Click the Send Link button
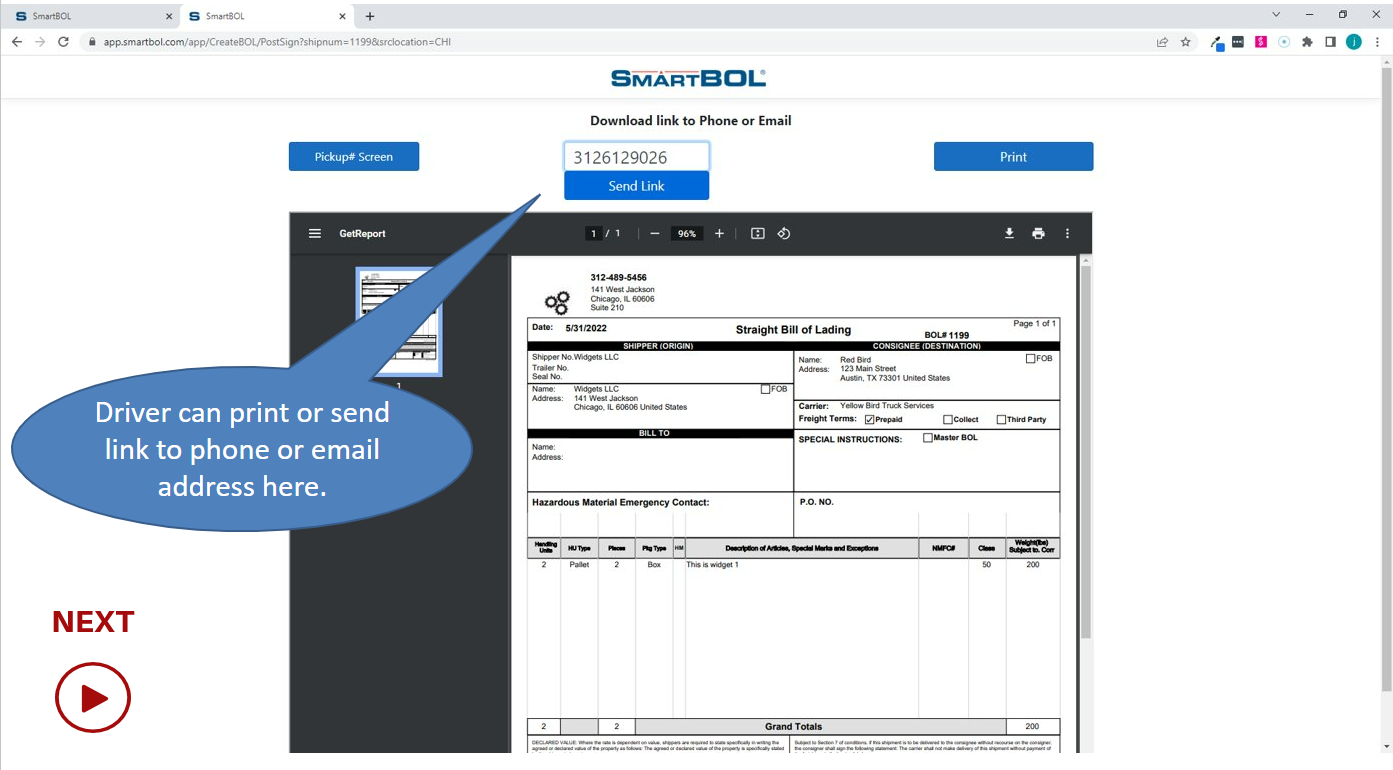Image resolution: width=1393 pixels, height=770 pixels. coord(636,185)
